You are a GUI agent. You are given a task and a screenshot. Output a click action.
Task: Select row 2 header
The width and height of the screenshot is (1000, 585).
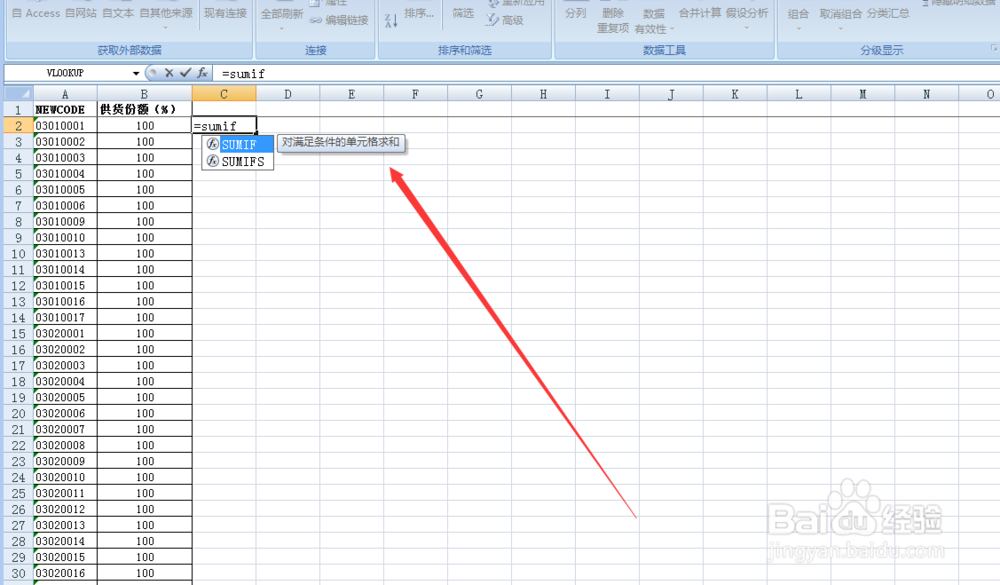pos(18,126)
